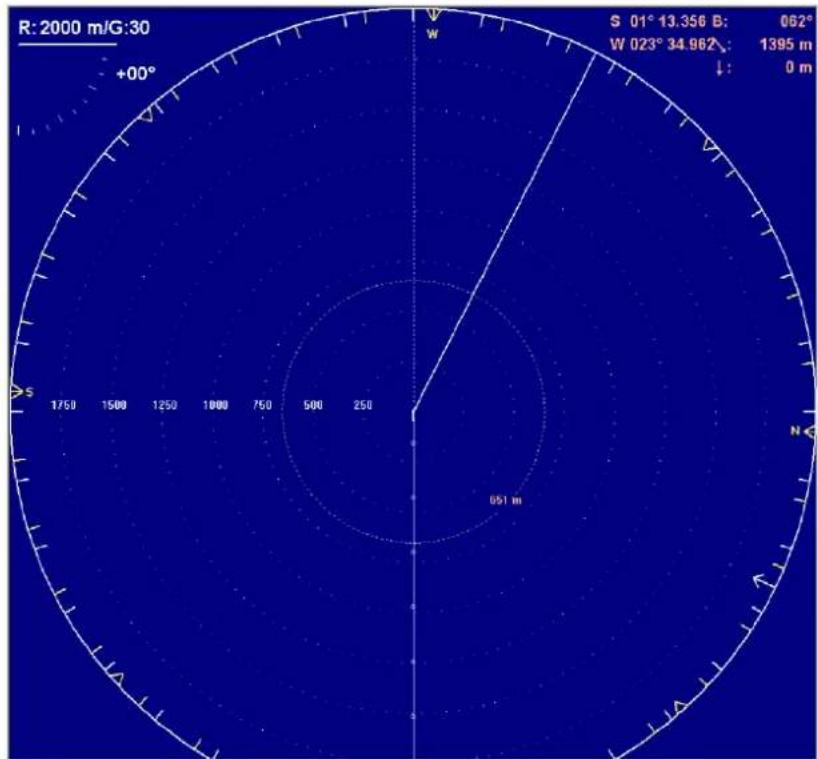Click the S compass marker on the left rim
Viewport: 818px width, 759px height.
coord(21,392)
